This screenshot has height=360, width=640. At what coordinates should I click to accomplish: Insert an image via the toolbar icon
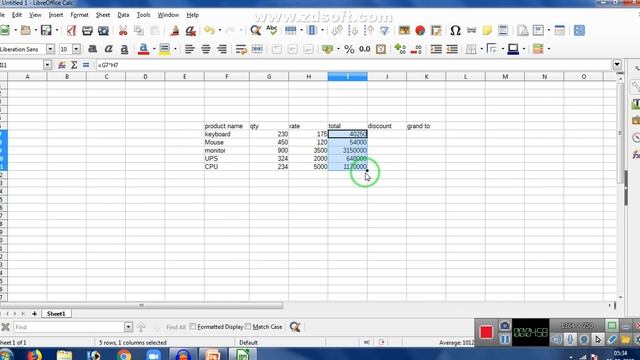(404, 30)
